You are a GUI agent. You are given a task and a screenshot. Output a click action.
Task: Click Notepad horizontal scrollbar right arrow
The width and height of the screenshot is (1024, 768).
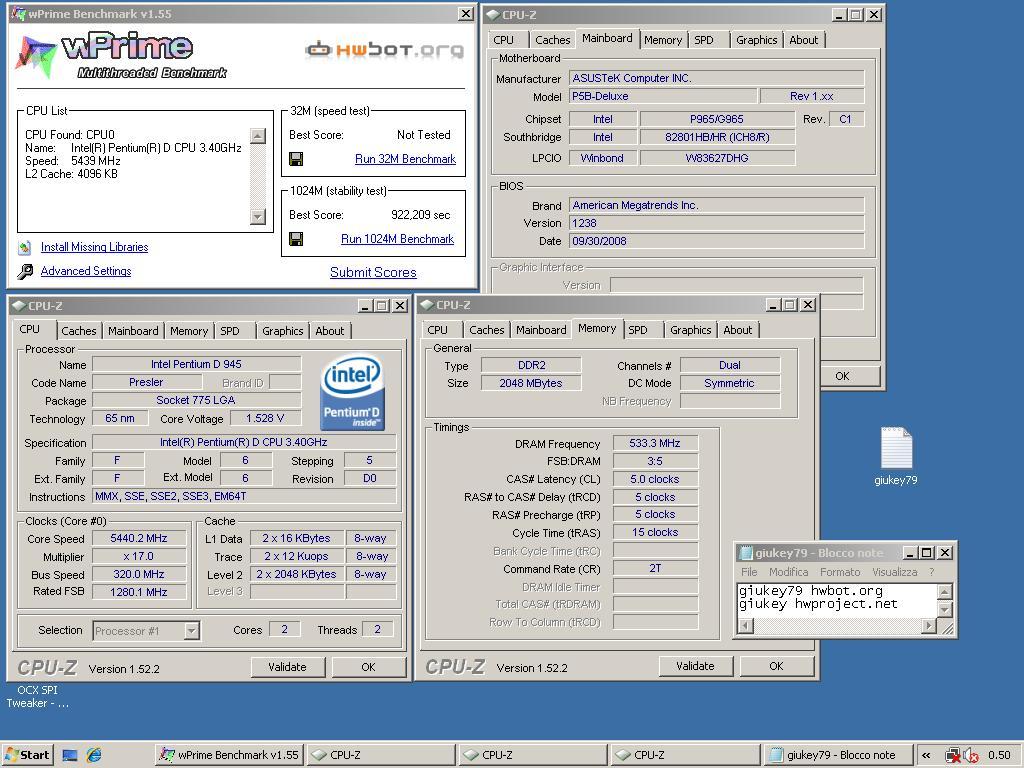[929, 626]
